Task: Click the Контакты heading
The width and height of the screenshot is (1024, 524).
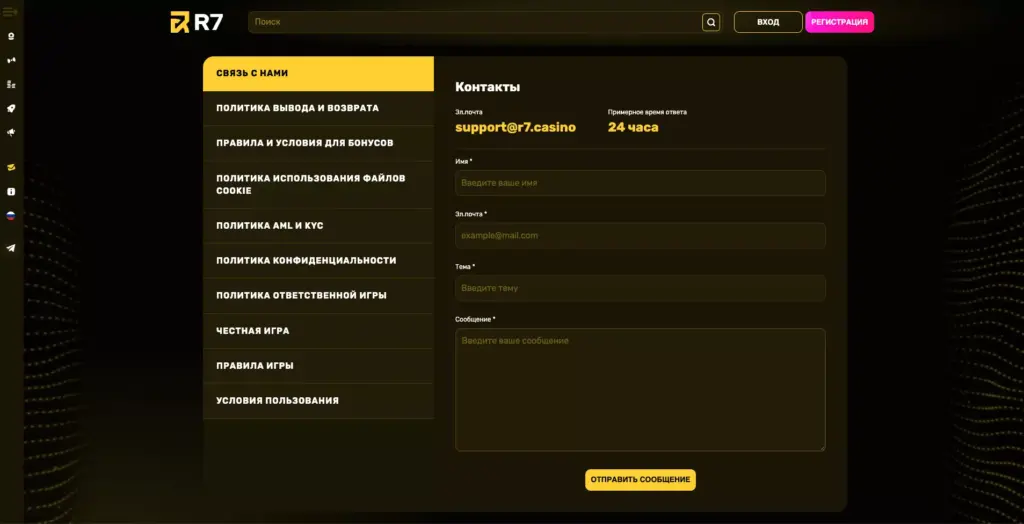Action: [487, 87]
